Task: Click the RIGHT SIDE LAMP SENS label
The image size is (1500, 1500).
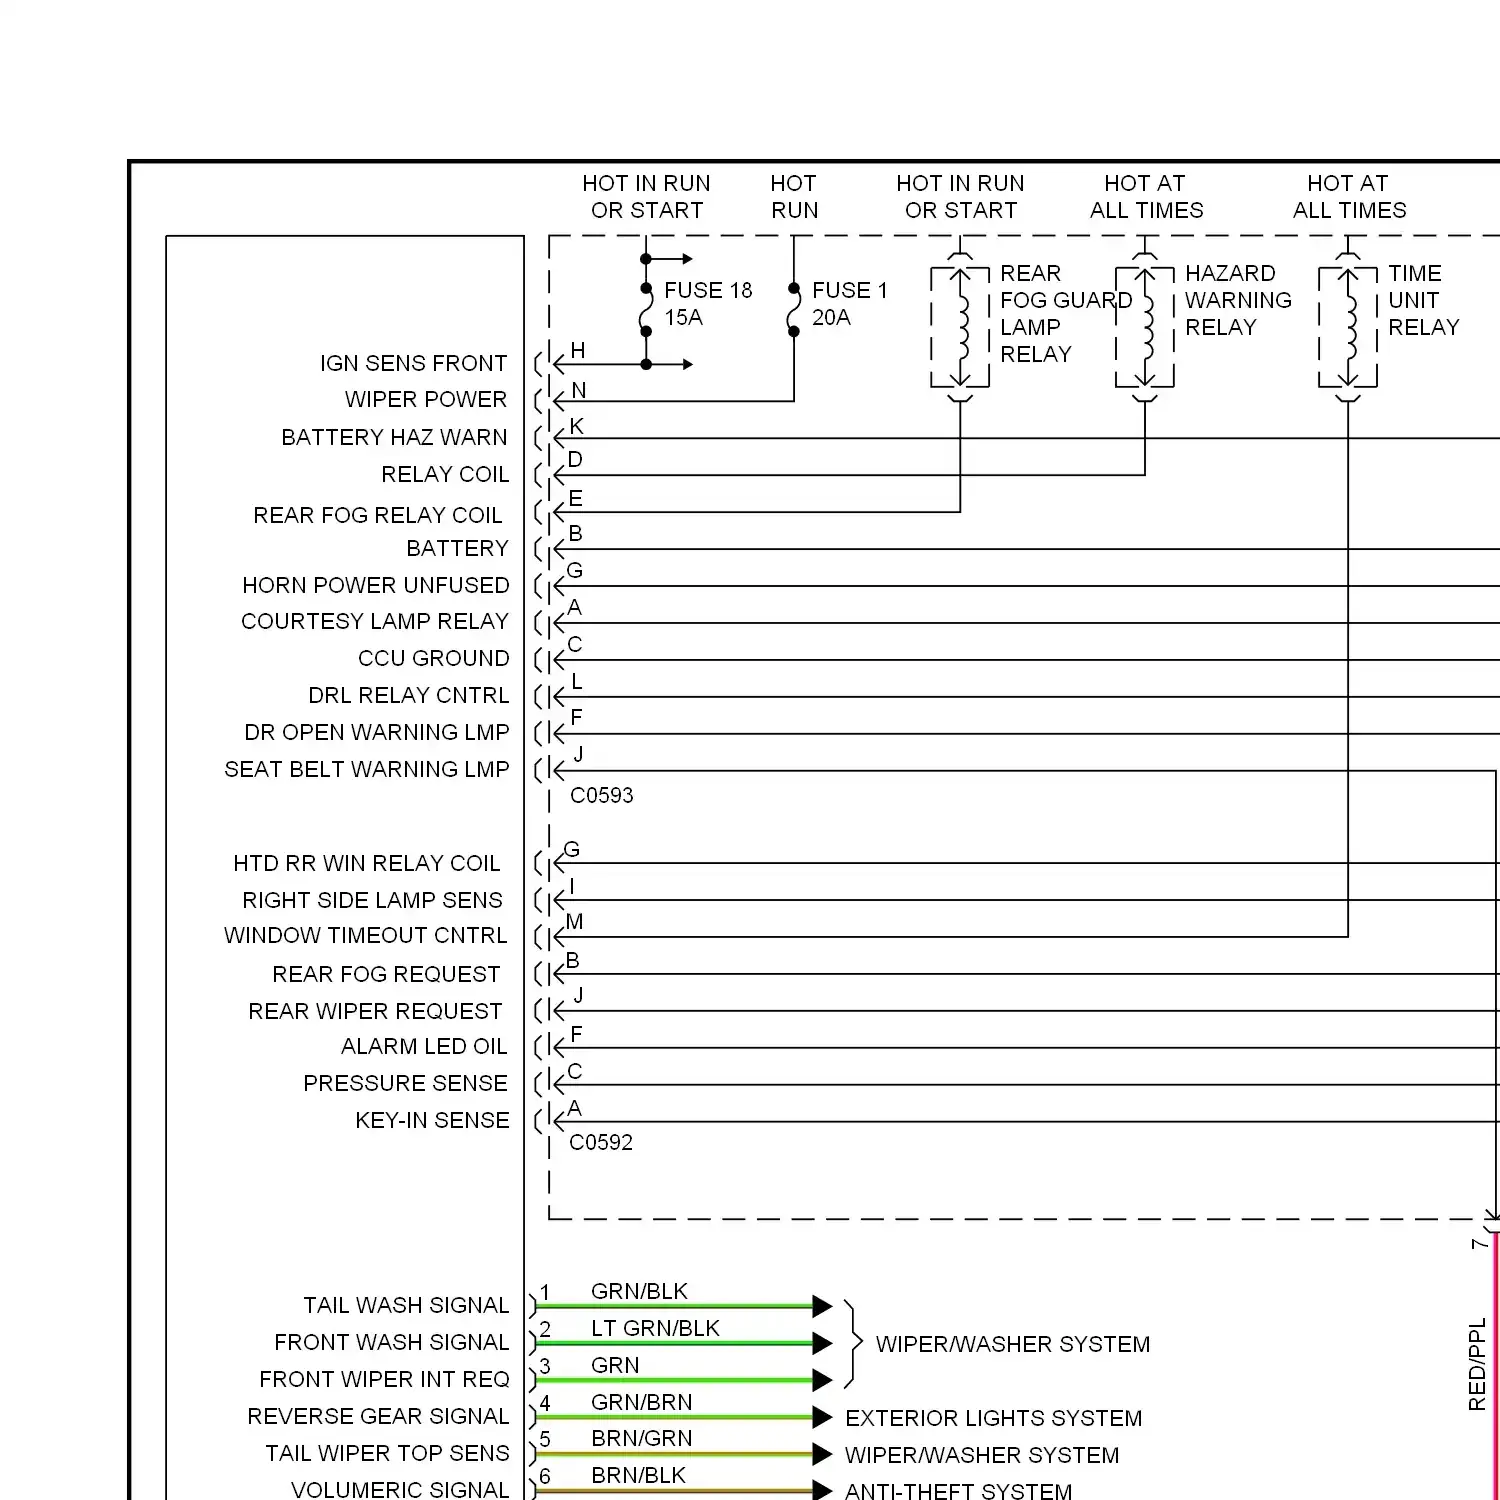Action: 372,900
